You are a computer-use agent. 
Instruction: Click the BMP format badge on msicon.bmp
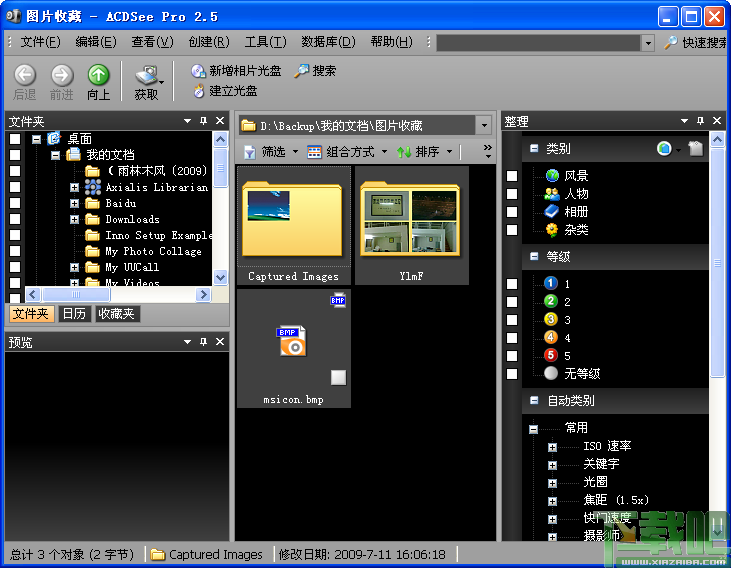click(338, 300)
